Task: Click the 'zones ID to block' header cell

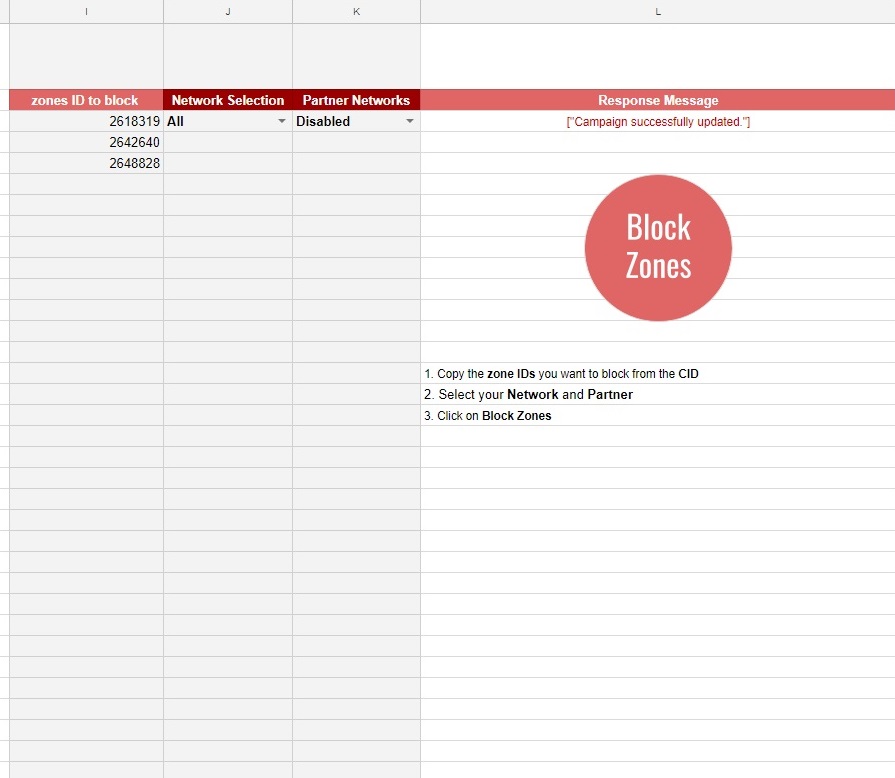Action: (86, 100)
